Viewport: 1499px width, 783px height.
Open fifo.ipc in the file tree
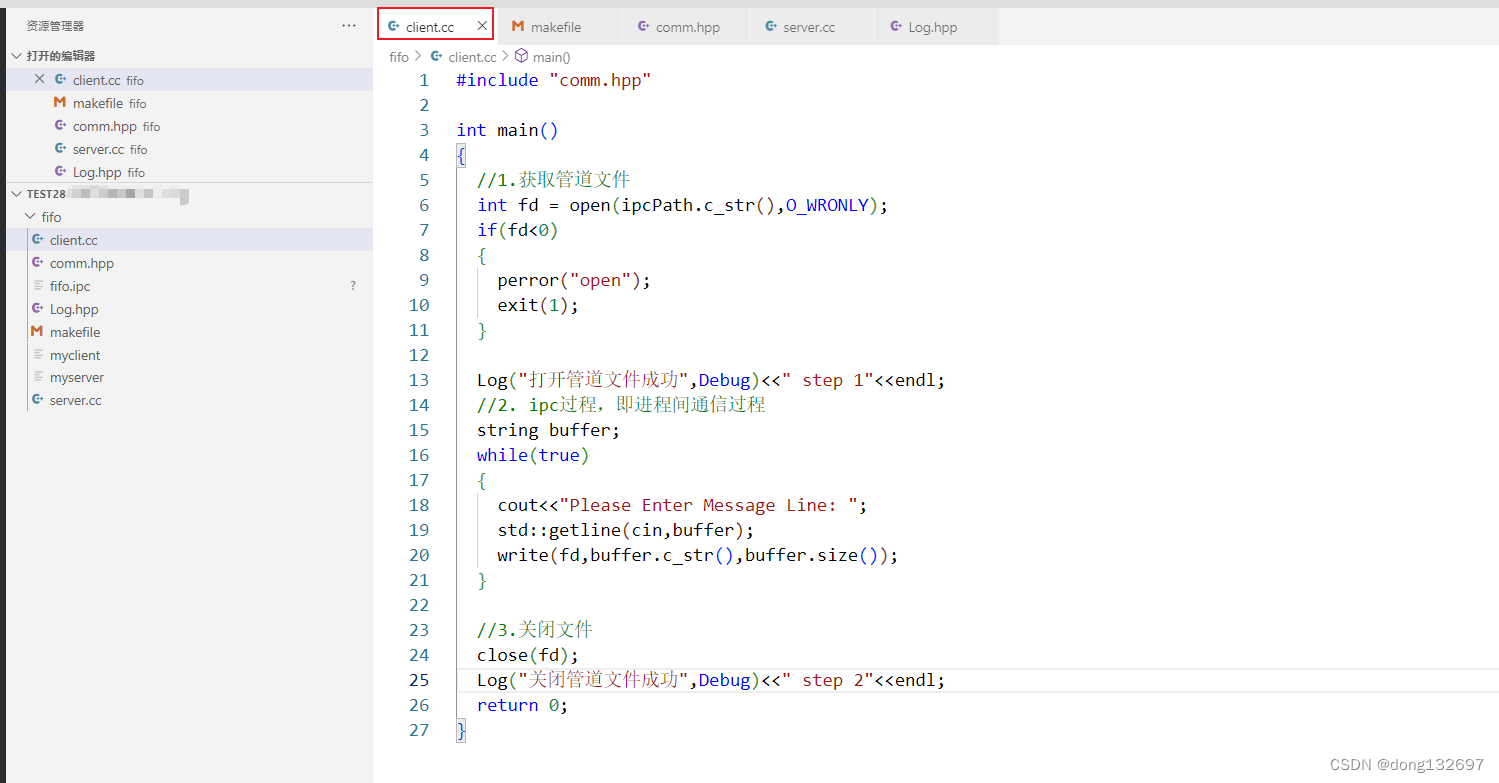190,286
